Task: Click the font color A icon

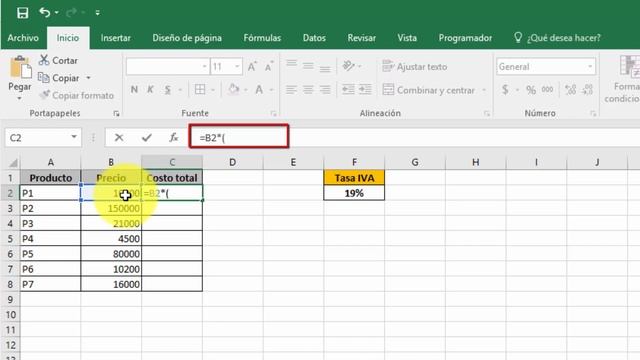Action: 259,89
